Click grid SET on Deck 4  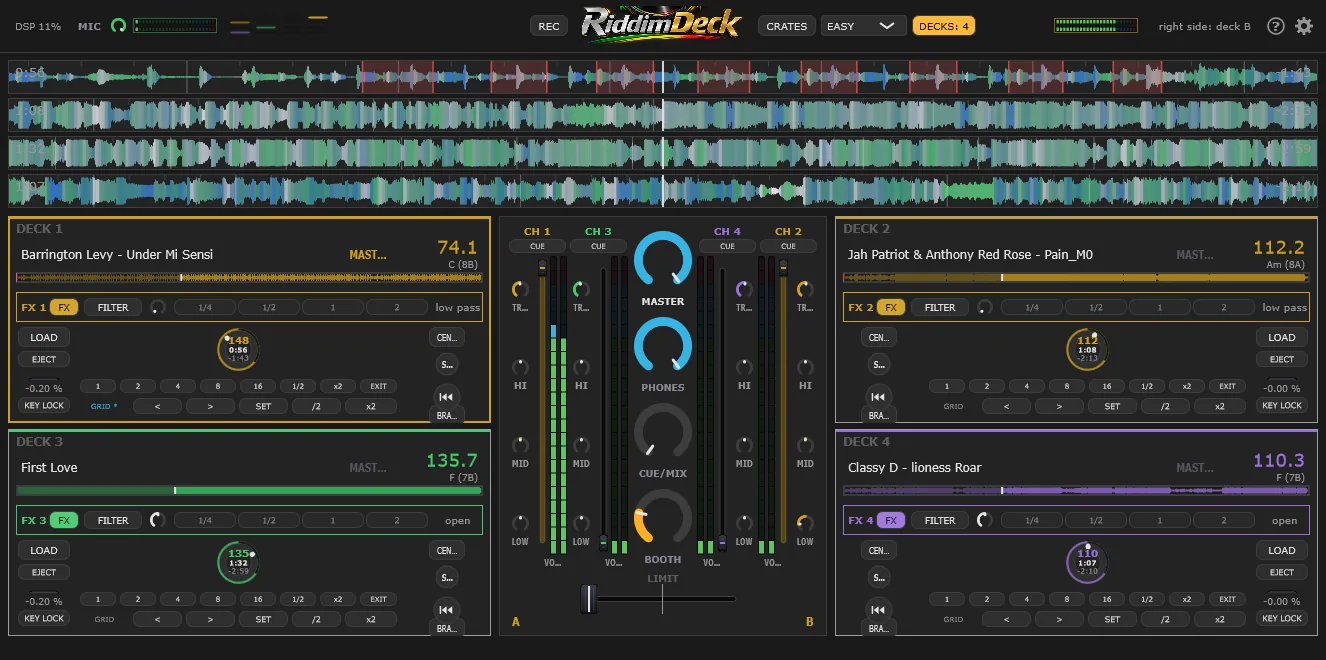tap(1112, 619)
